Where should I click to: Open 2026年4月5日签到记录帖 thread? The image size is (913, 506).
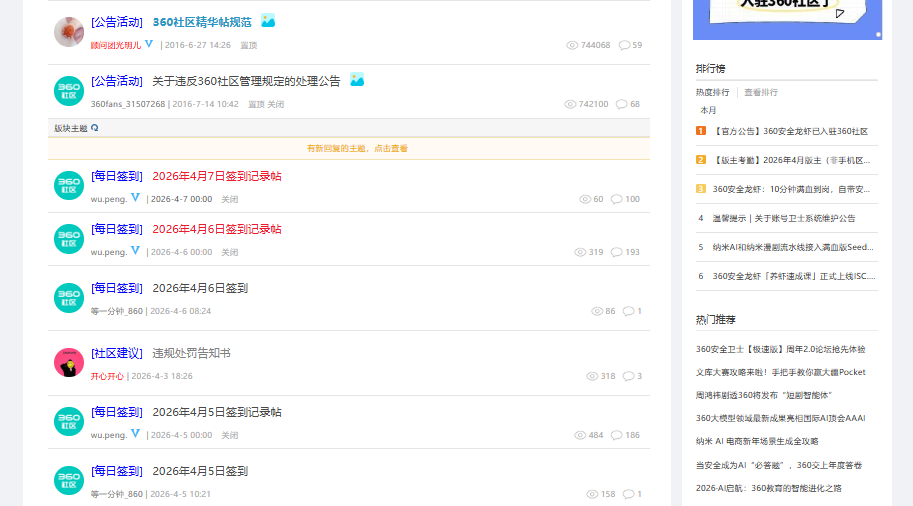click(x=217, y=412)
